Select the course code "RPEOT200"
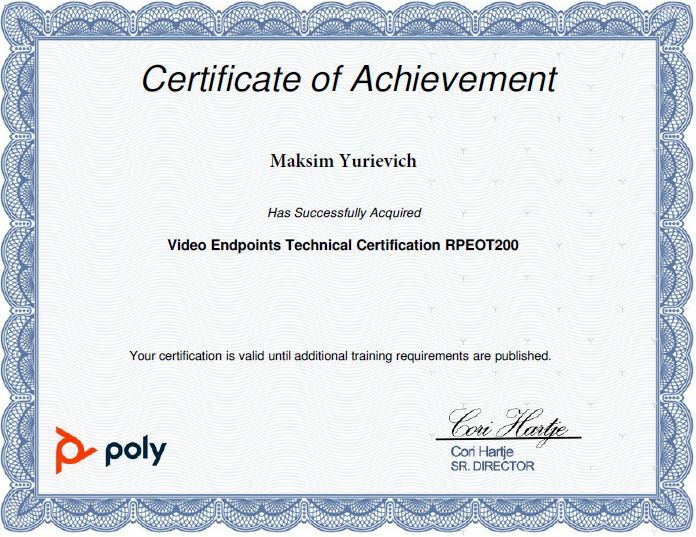 (482, 244)
